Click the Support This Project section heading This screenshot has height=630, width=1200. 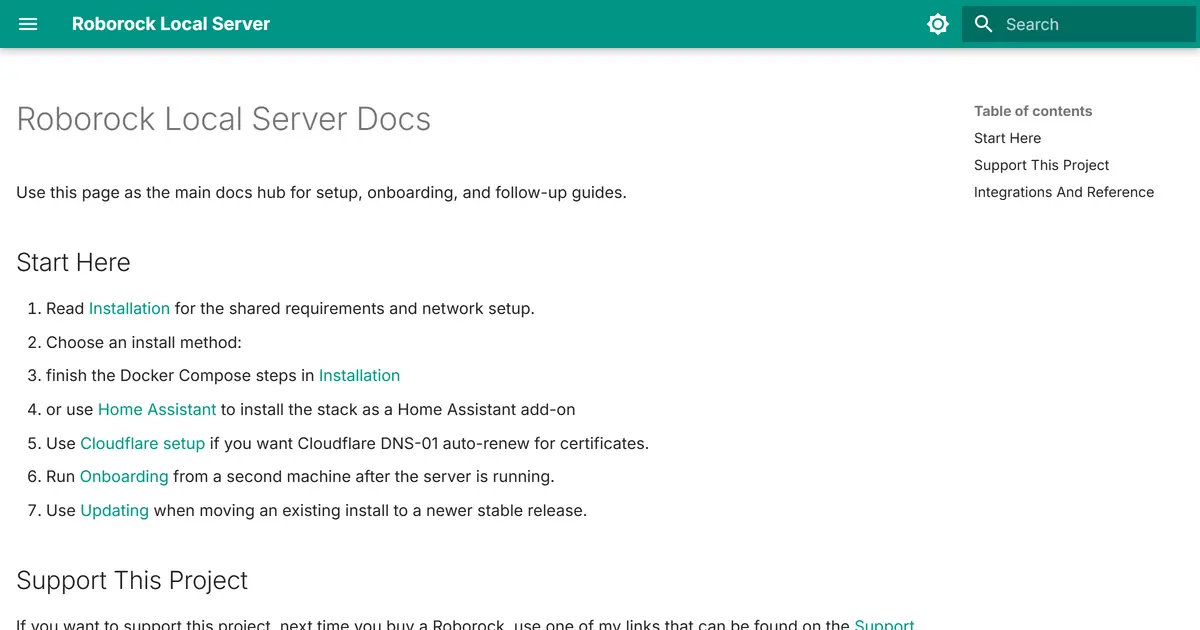[132, 580]
